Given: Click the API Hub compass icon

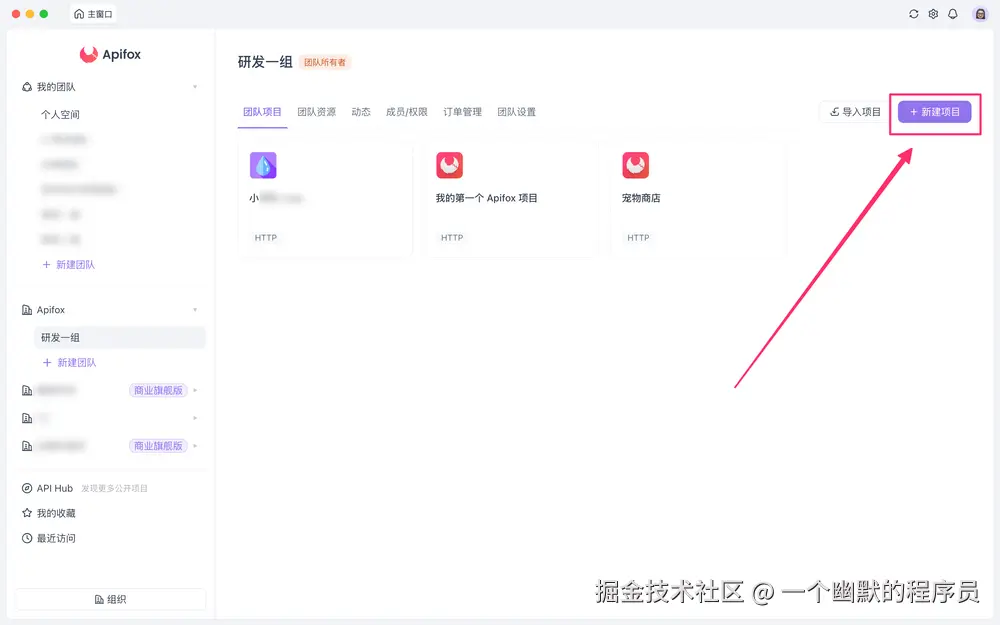Looking at the screenshot, I should 27,489.
